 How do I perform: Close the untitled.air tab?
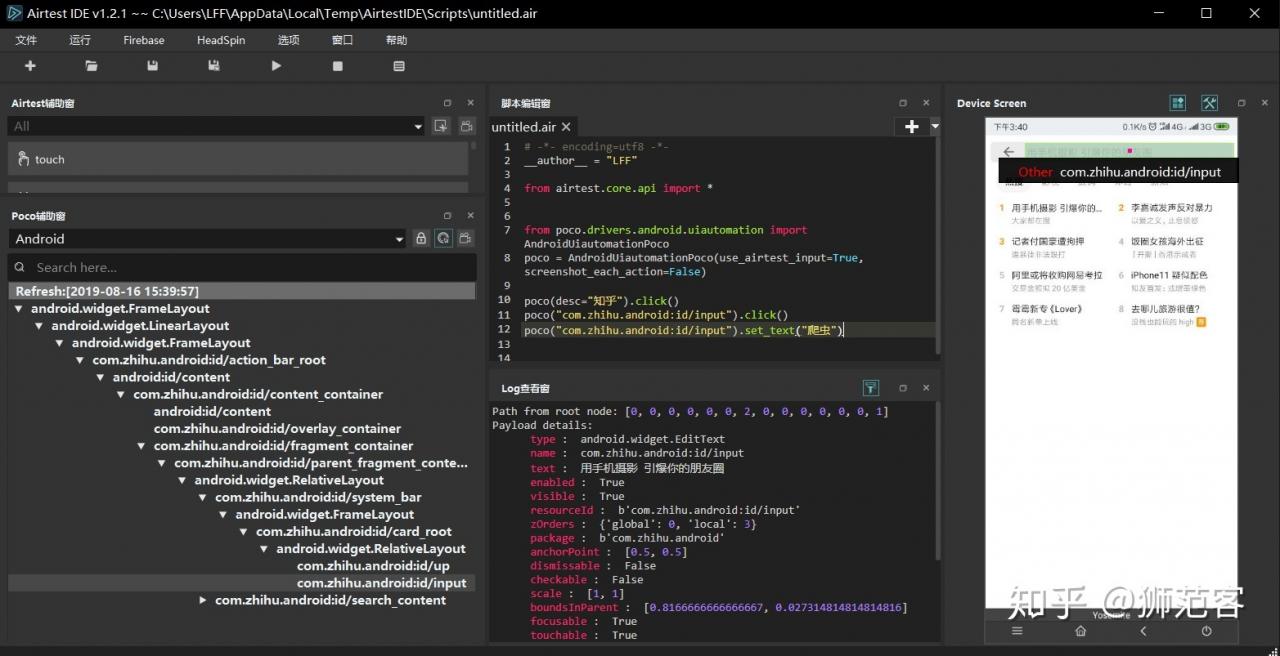[x=566, y=127]
